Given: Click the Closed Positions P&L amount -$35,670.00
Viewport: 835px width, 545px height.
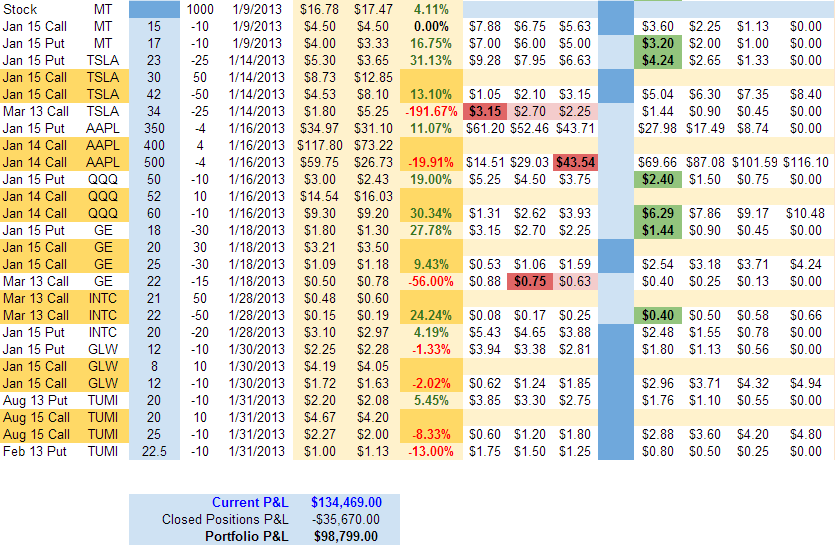Looking at the screenshot, I should [346, 519].
